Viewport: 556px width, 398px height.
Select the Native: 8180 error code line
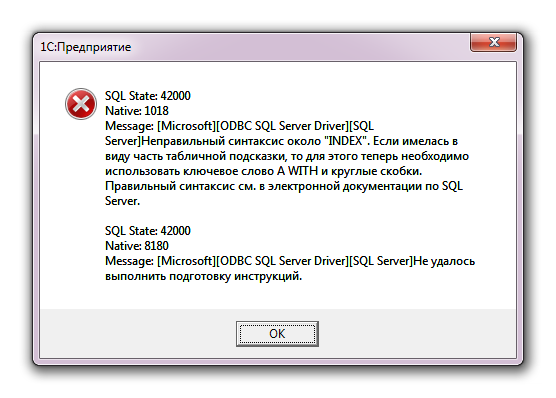tap(137, 246)
